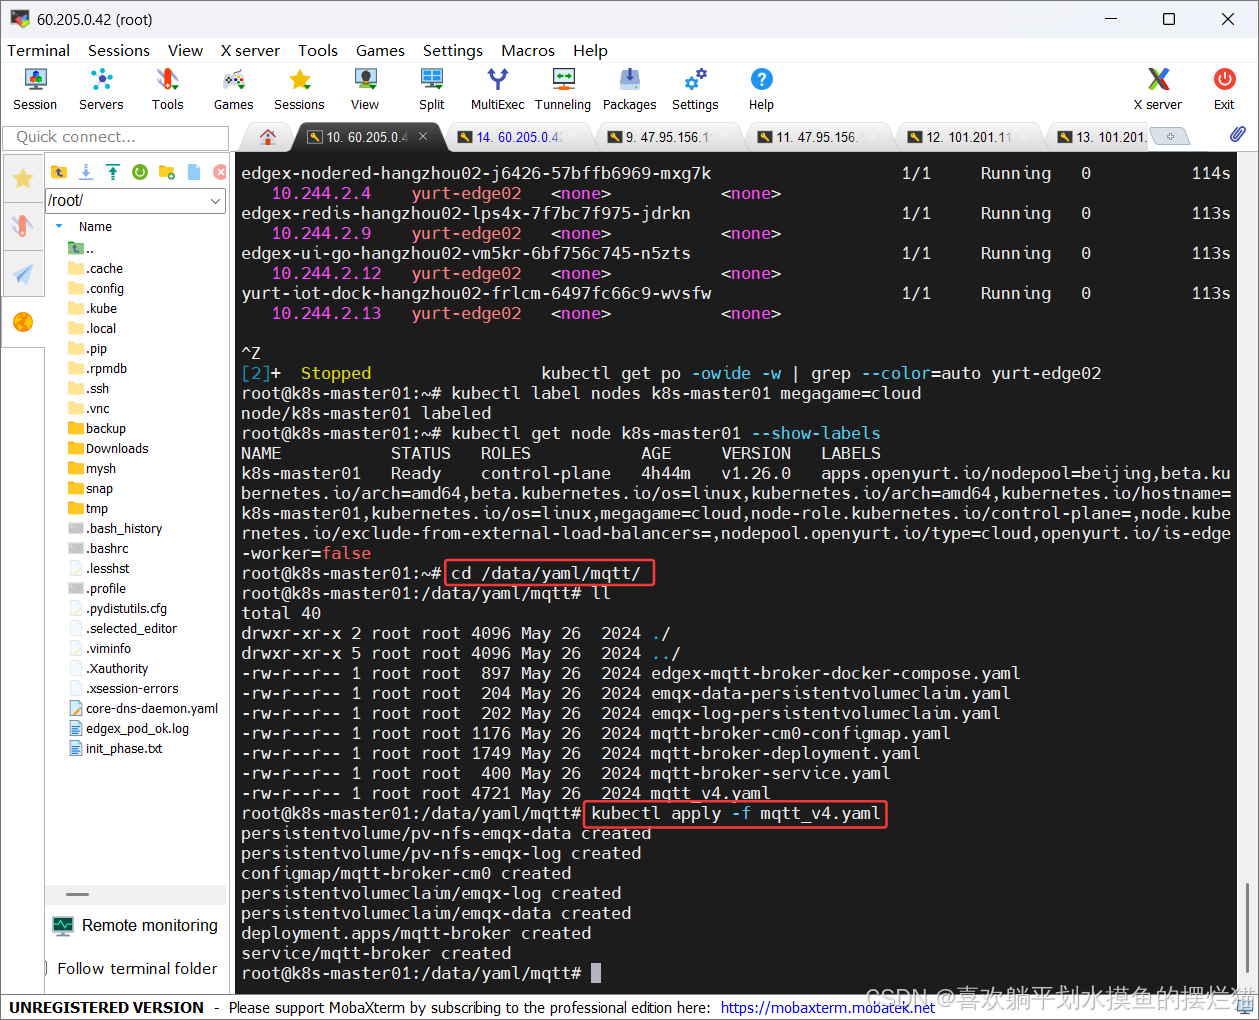The image size is (1259, 1020).
Task: Click the Help question mark toolbar icon
Action: (x=761, y=89)
